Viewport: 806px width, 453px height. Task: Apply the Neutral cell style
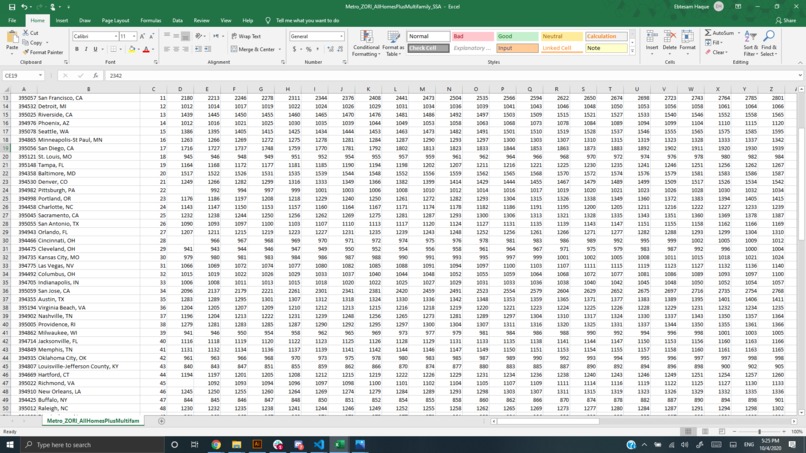click(x=561, y=37)
